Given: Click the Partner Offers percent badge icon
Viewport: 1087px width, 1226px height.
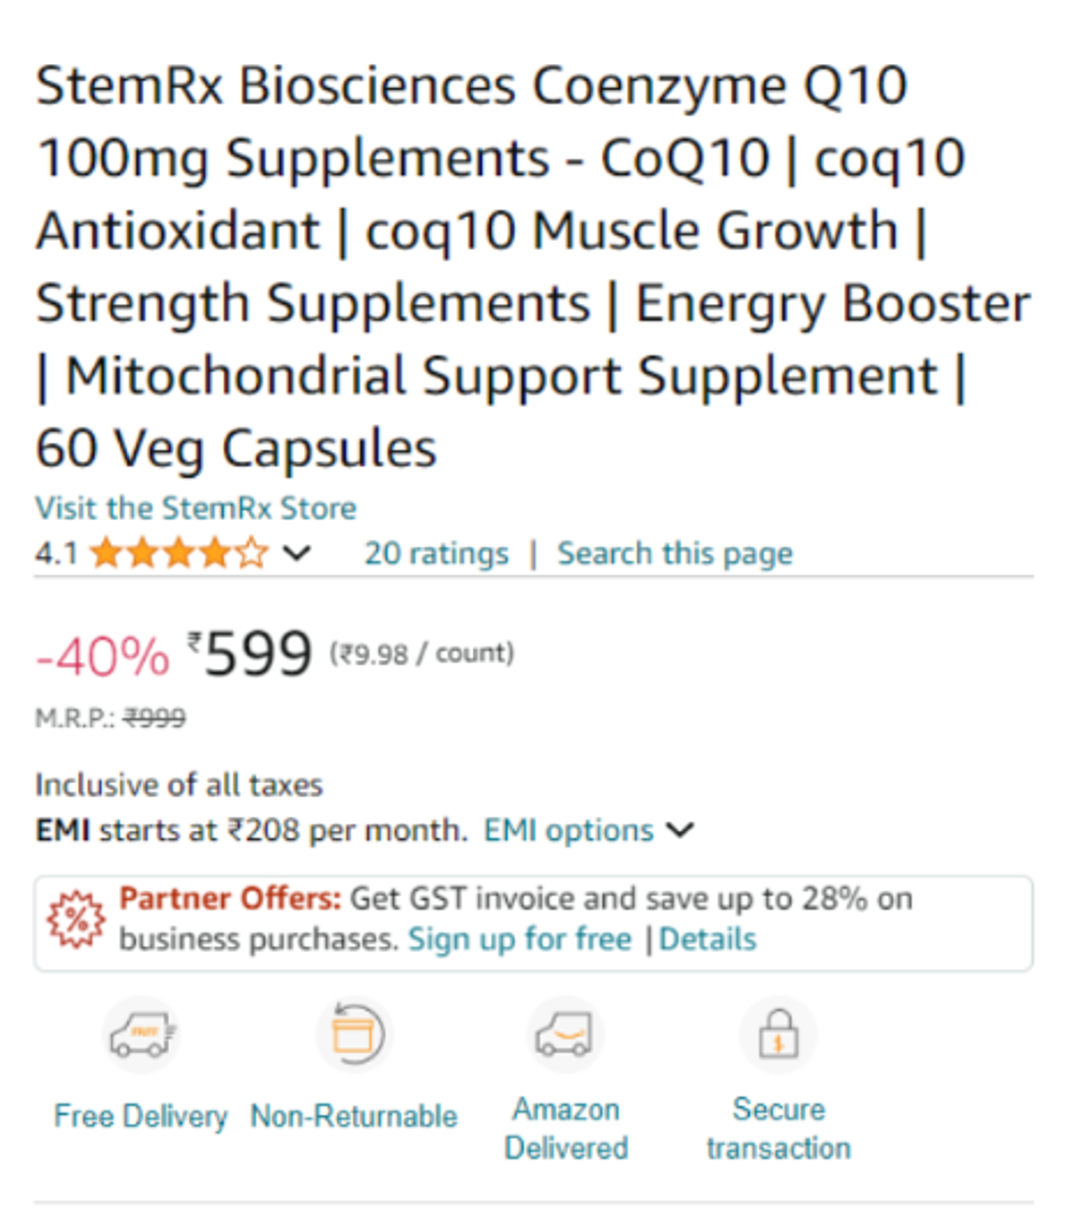Looking at the screenshot, I should coord(76,919).
